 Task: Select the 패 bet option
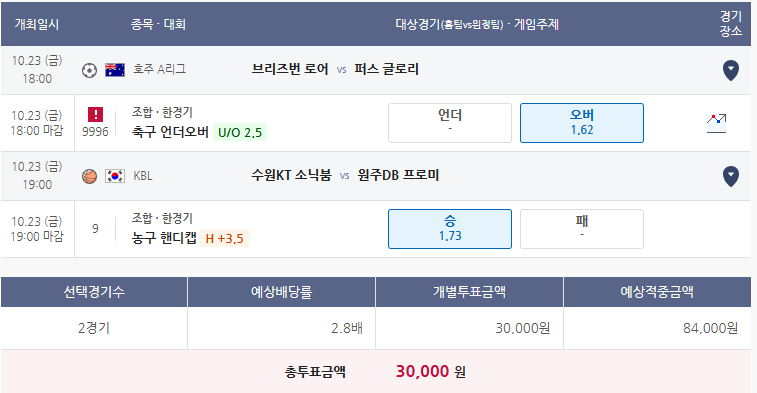tap(582, 229)
